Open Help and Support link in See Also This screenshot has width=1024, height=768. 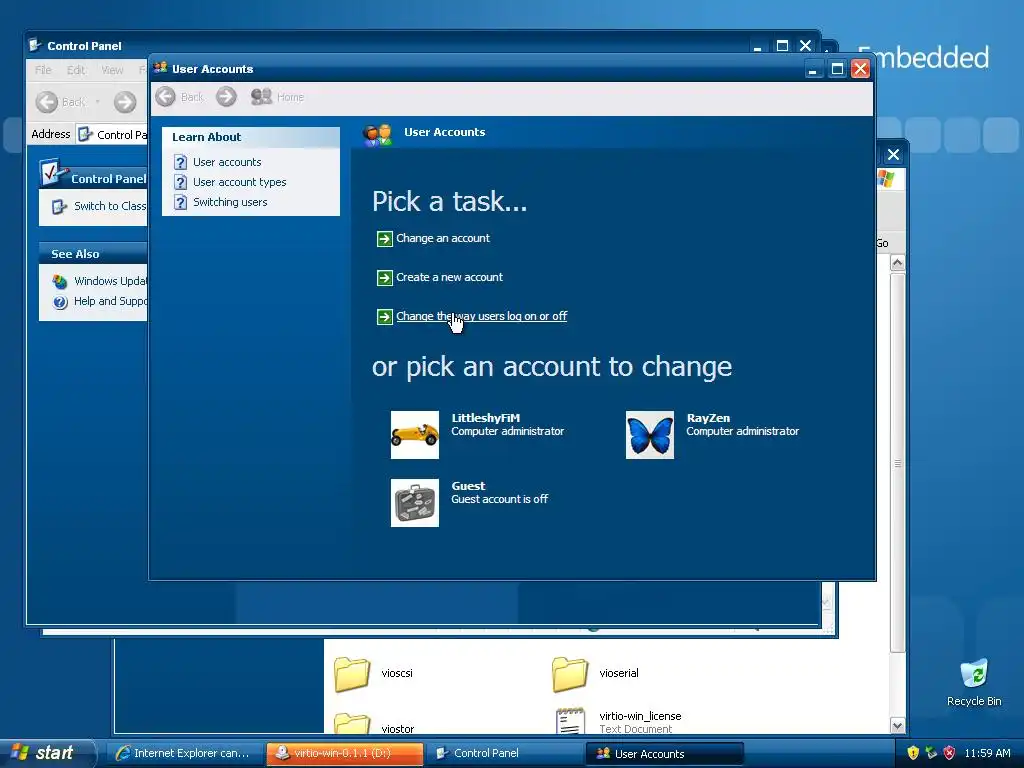tap(110, 301)
